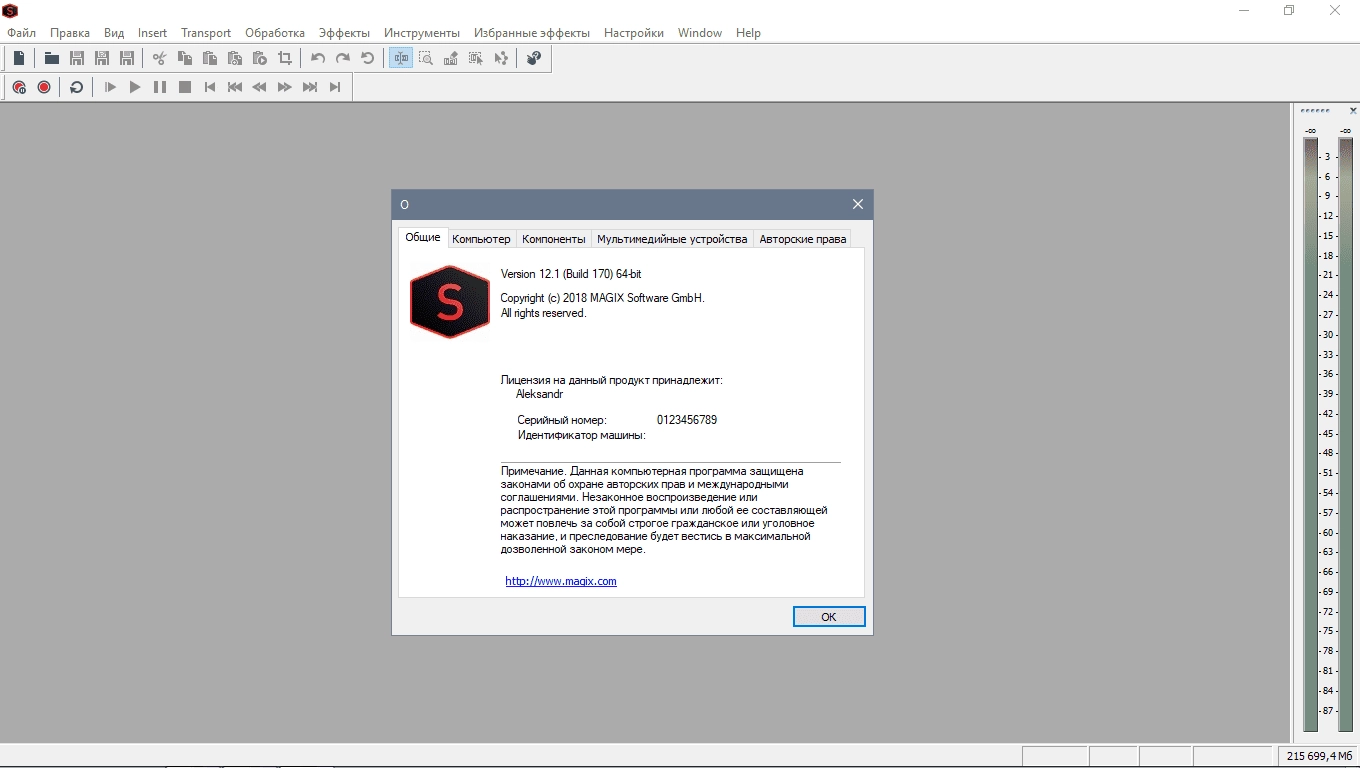1360x768 pixels.
Task: Open the Эффекты menu
Action: 344,33
